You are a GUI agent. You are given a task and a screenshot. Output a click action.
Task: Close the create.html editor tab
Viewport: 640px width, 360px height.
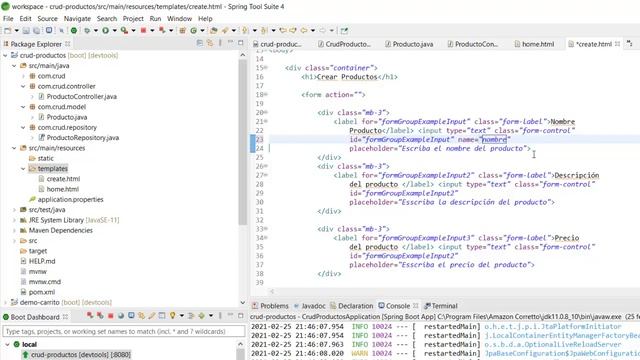[617, 44]
